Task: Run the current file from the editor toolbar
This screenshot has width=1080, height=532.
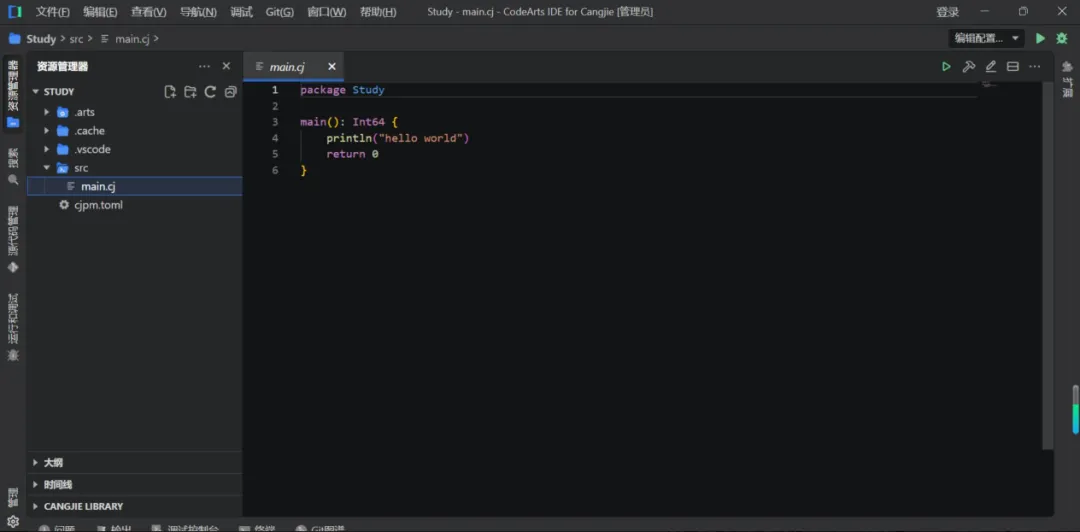Action: coord(946,67)
